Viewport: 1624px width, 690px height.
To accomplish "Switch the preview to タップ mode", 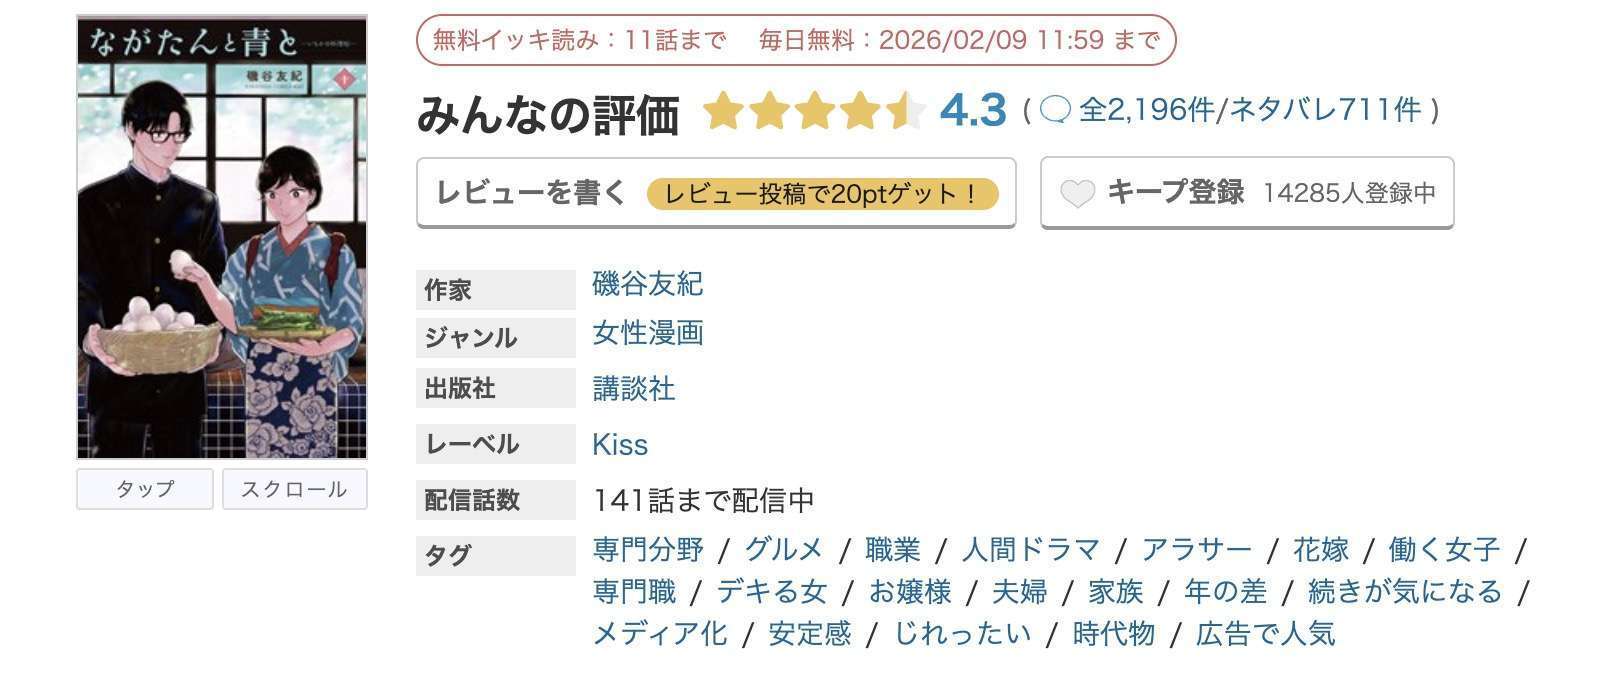I will tap(144, 489).
